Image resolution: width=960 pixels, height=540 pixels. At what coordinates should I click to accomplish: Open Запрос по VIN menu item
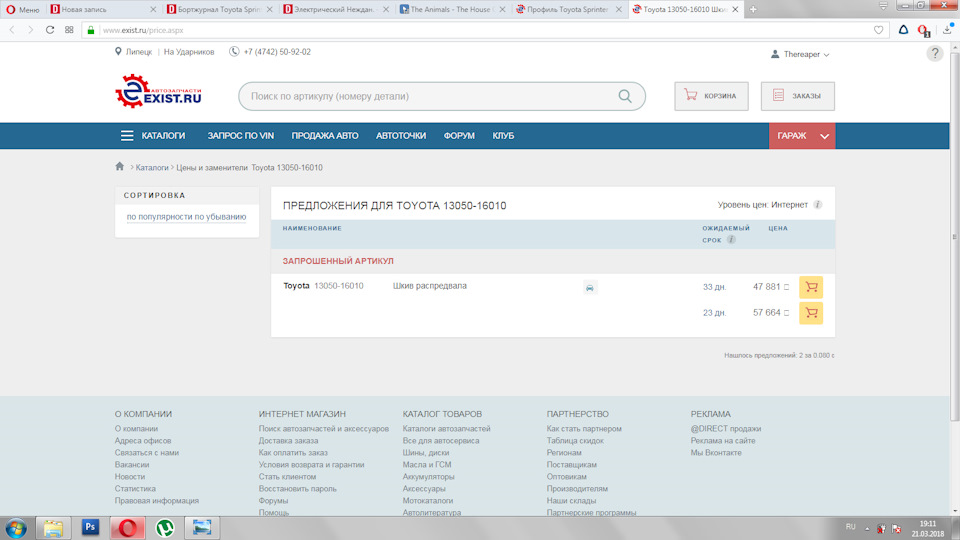241,136
